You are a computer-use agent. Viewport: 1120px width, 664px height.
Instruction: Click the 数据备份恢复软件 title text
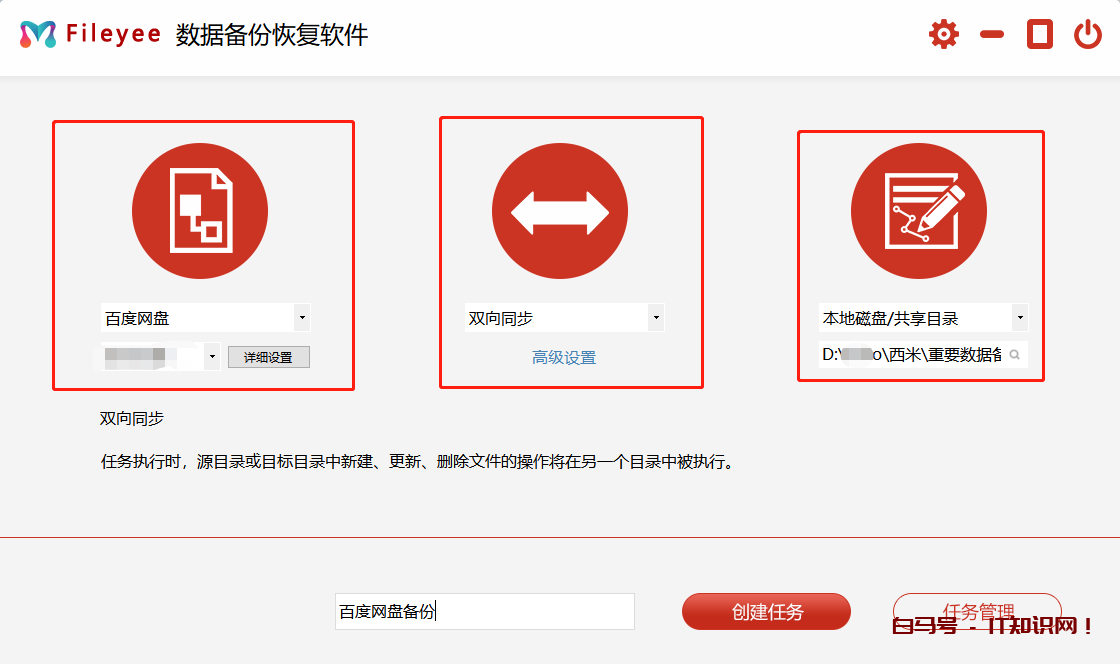[x=272, y=35]
